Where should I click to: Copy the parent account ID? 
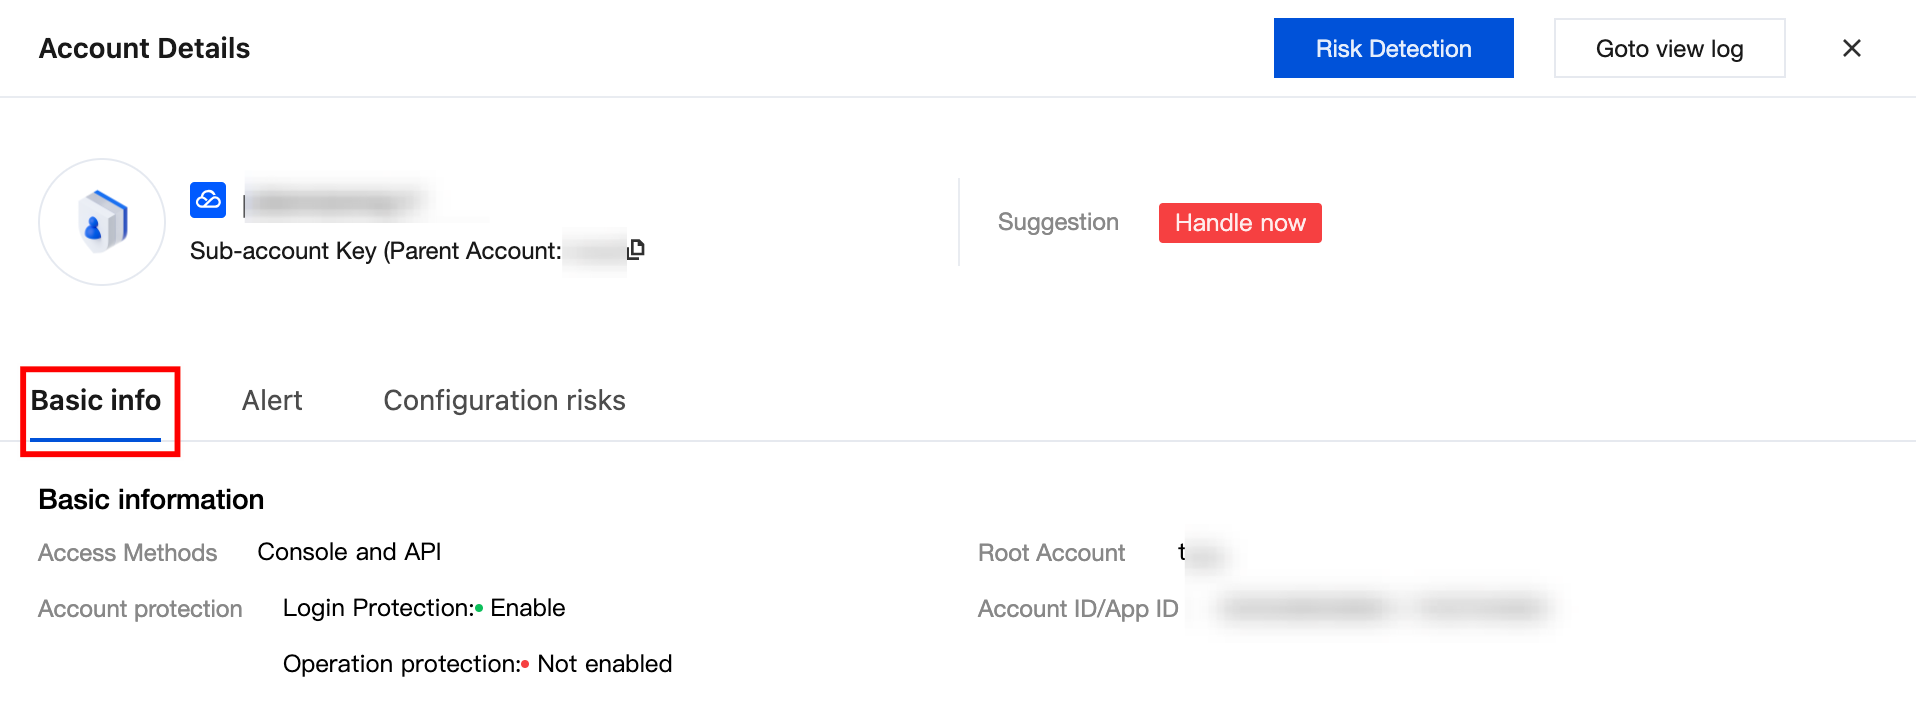[x=636, y=249]
